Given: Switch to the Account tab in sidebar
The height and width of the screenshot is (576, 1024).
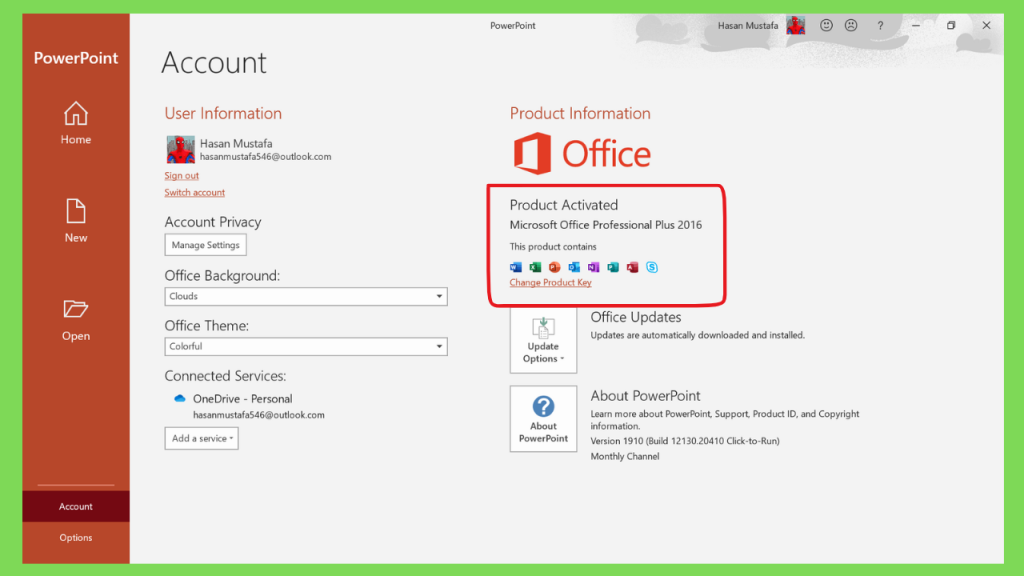Looking at the screenshot, I should click(x=76, y=506).
